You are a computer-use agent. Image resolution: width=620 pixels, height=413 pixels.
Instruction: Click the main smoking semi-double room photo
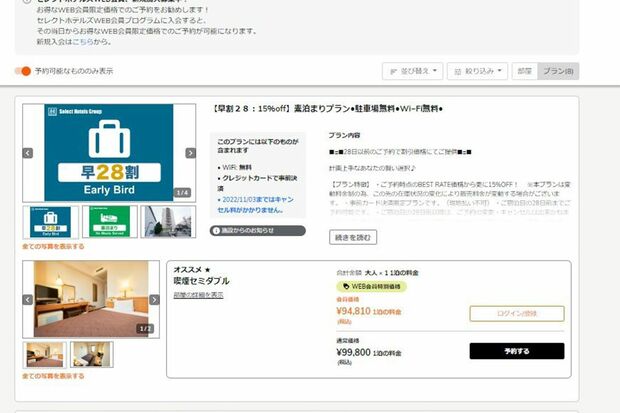pyautogui.click(x=91, y=299)
